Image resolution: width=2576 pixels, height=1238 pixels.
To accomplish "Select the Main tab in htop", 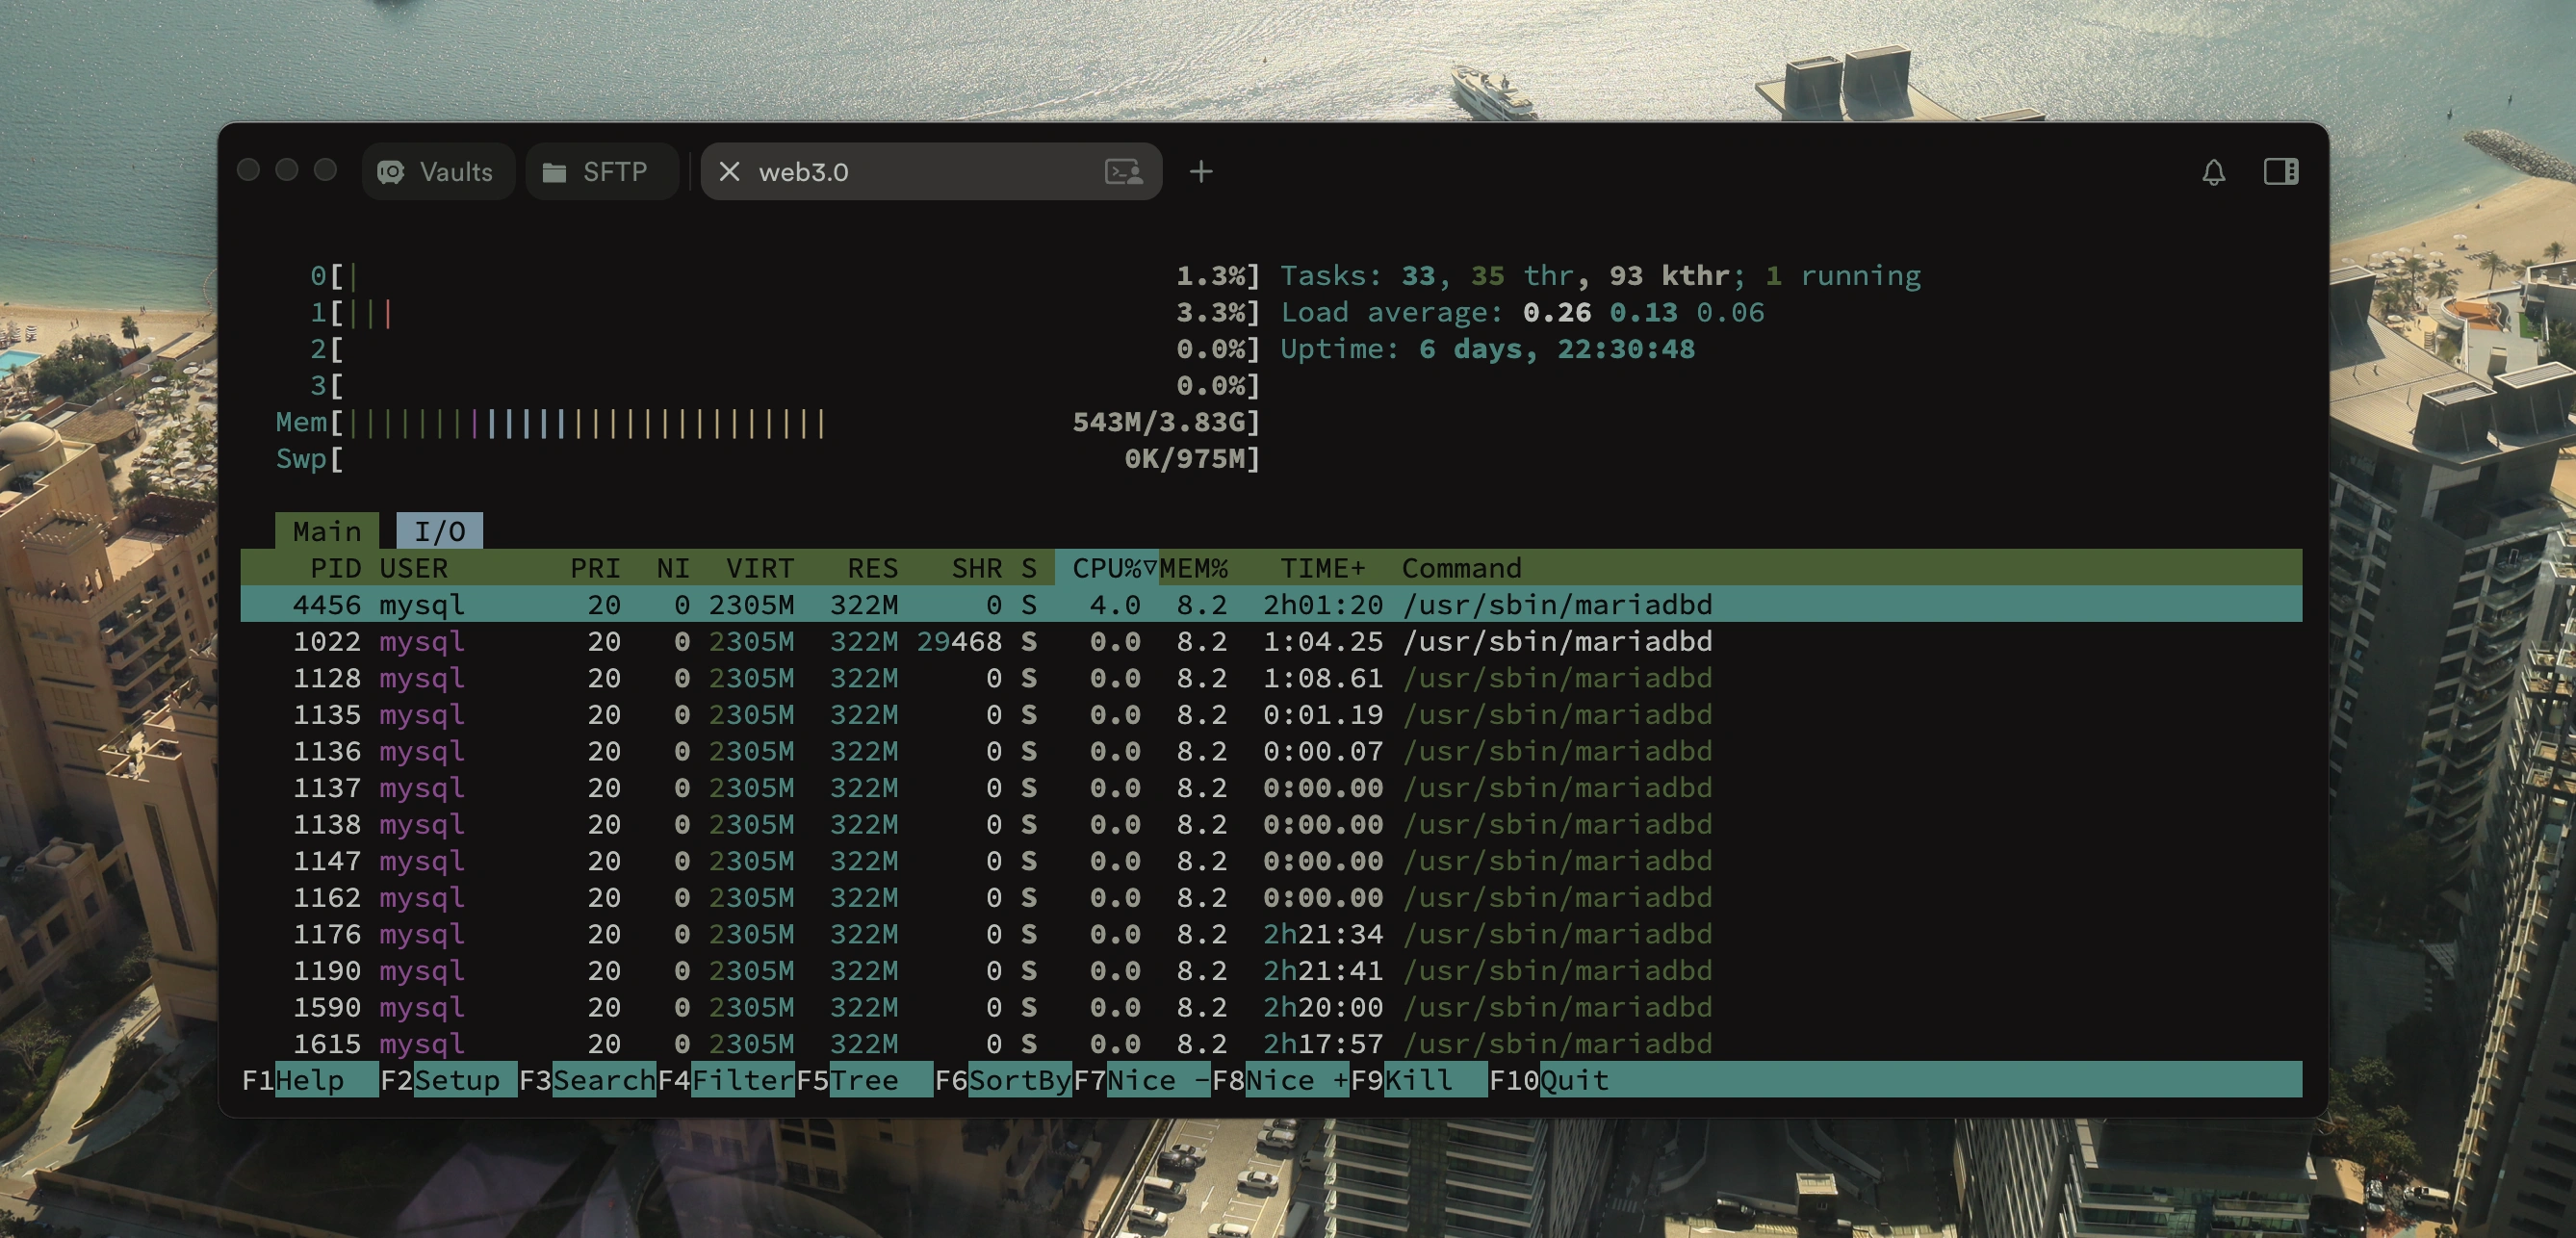I will pos(327,531).
